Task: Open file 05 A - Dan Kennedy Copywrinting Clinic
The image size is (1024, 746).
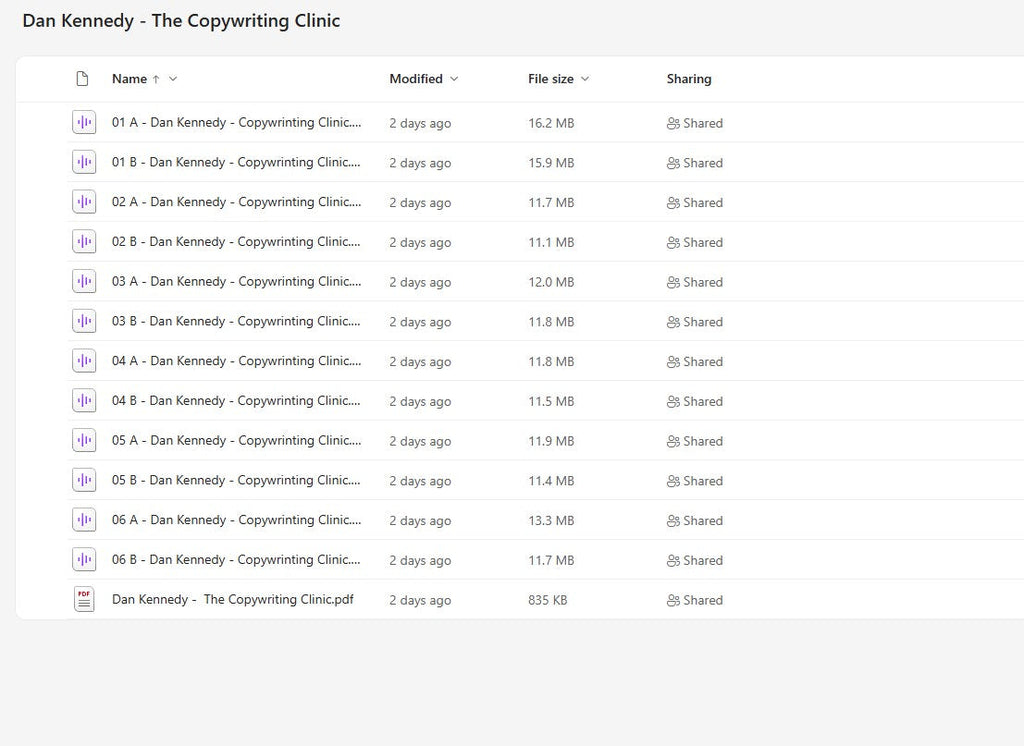Action: point(236,441)
